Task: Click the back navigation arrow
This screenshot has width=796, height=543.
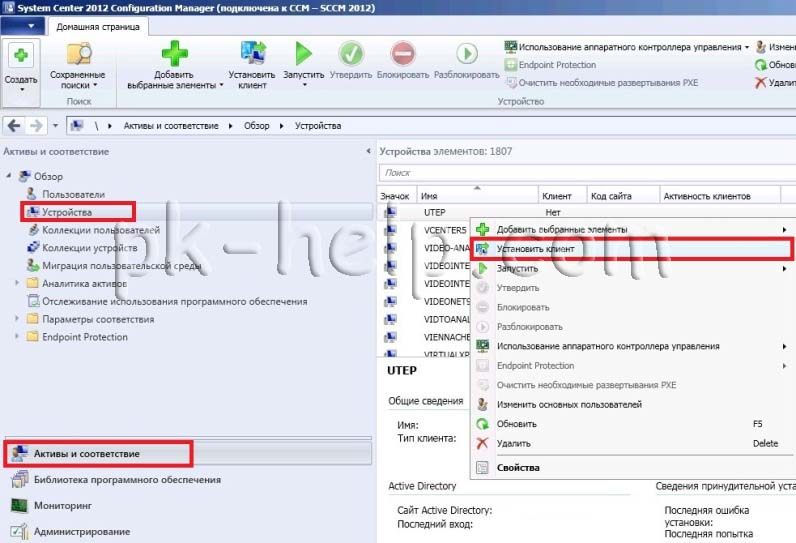Action: point(14,125)
